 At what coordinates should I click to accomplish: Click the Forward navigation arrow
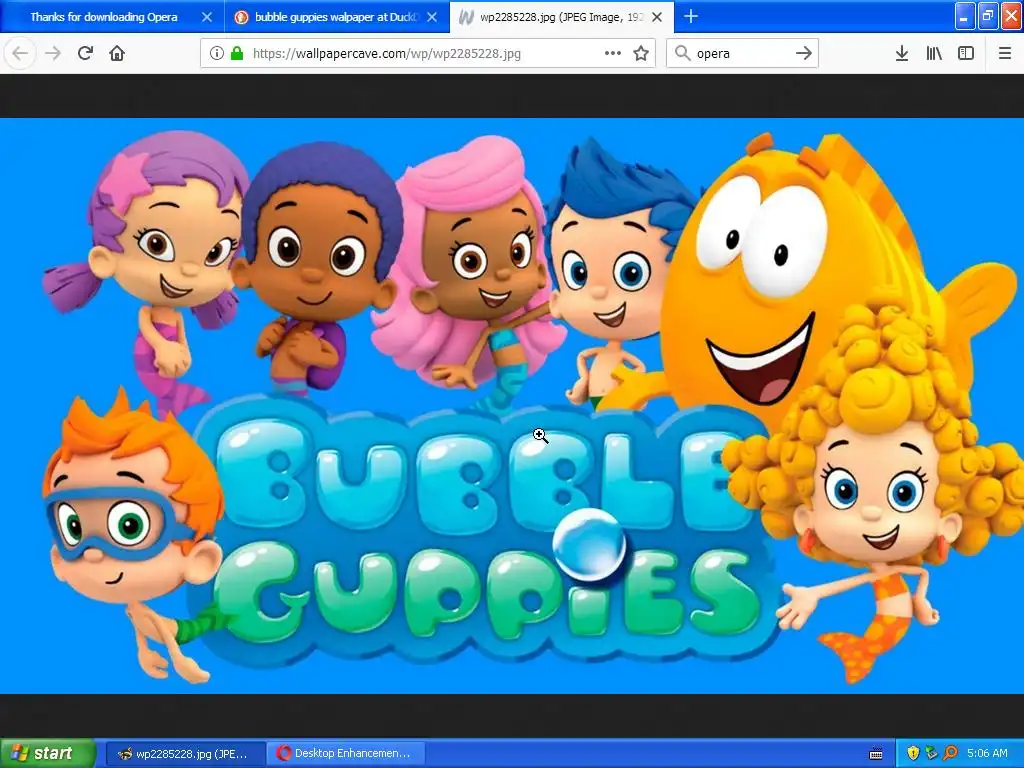pyautogui.click(x=53, y=54)
